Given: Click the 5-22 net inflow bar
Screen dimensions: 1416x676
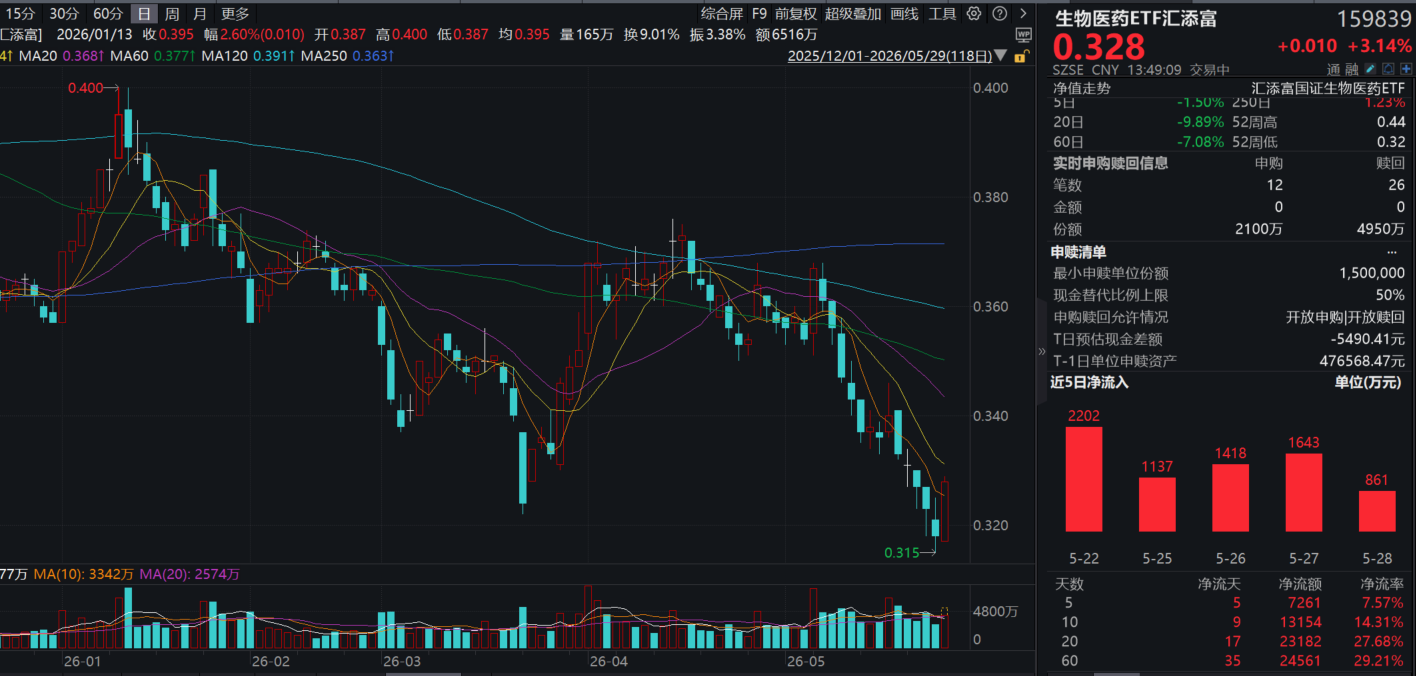Looking at the screenshot, I should [1084, 479].
